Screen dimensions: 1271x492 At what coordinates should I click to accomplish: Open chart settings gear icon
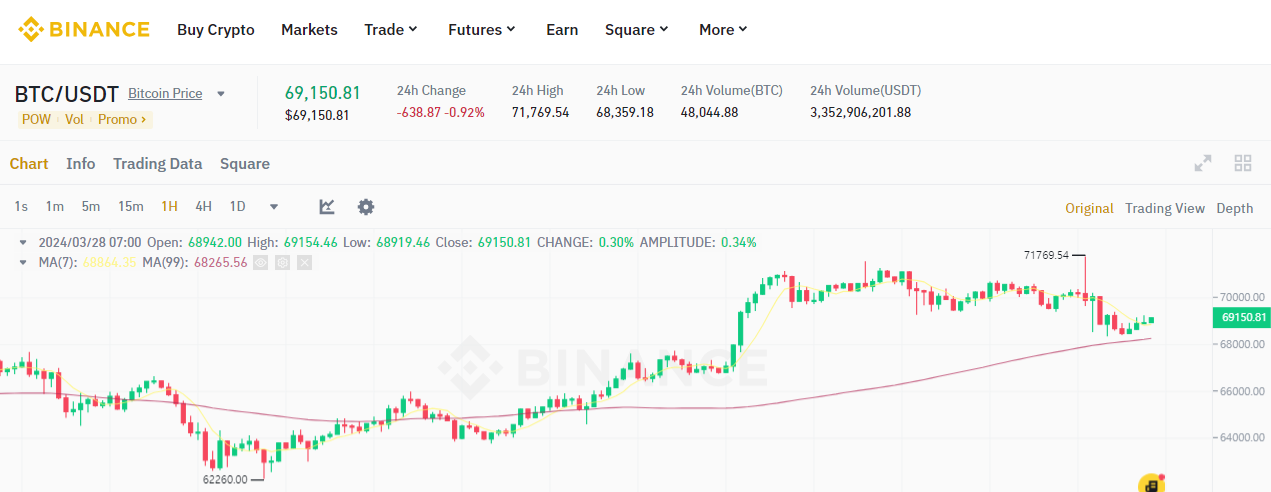point(366,207)
